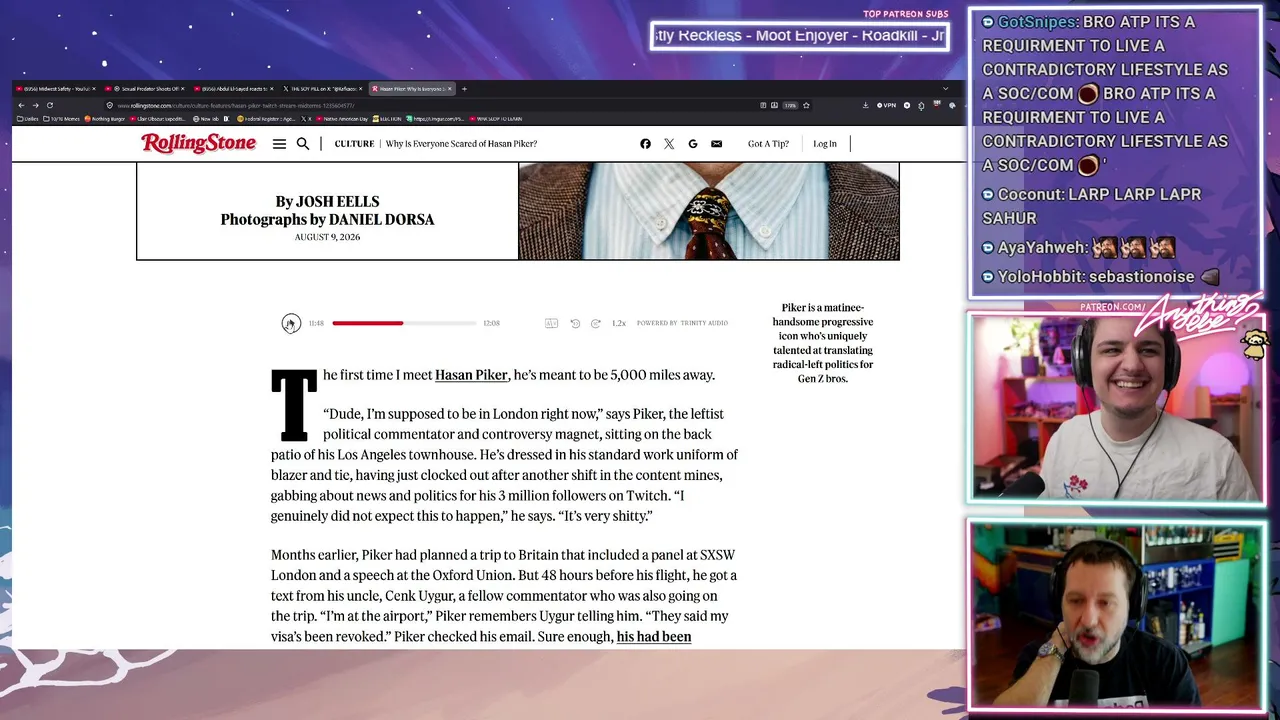Switch to the Abdul El-Sayed reacts tab
Viewport: 1280px width, 720px height.
(232, 89)
